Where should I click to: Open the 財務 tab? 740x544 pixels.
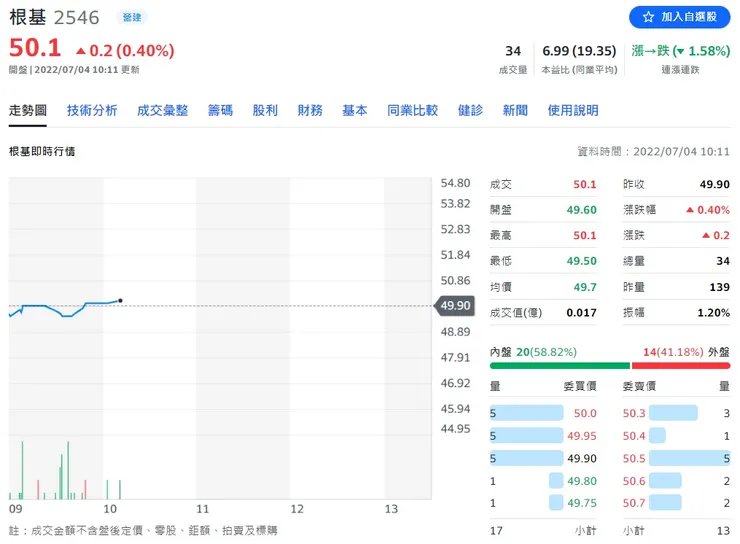[310, 111]
